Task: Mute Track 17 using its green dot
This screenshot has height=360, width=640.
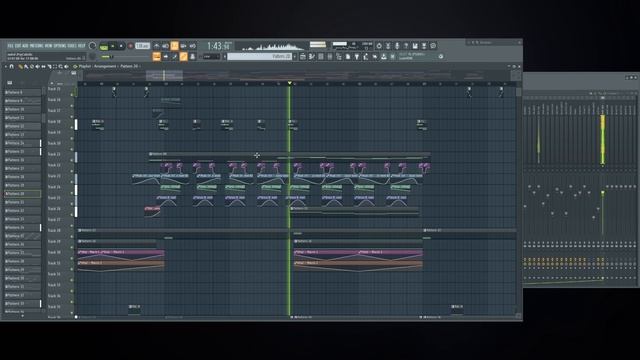Action: (x=72, y=117)
